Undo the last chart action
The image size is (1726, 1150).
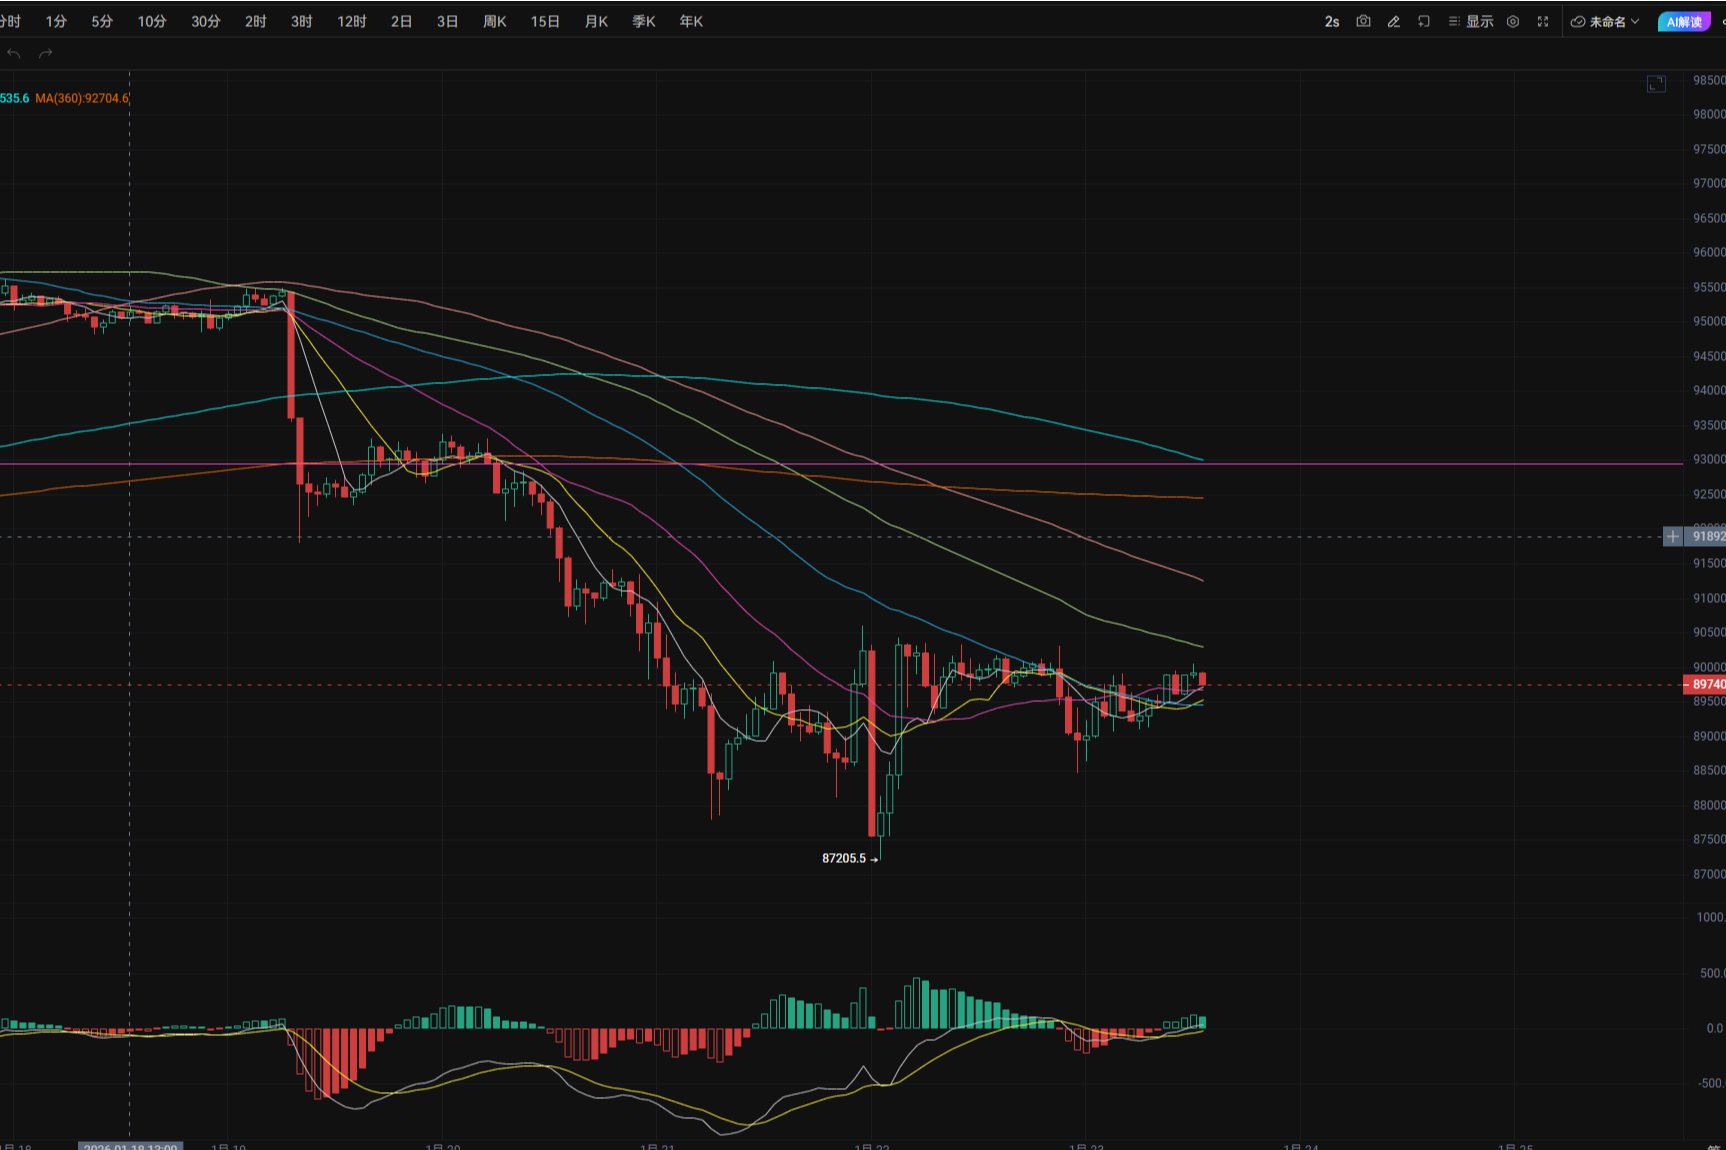coord(14,54)
